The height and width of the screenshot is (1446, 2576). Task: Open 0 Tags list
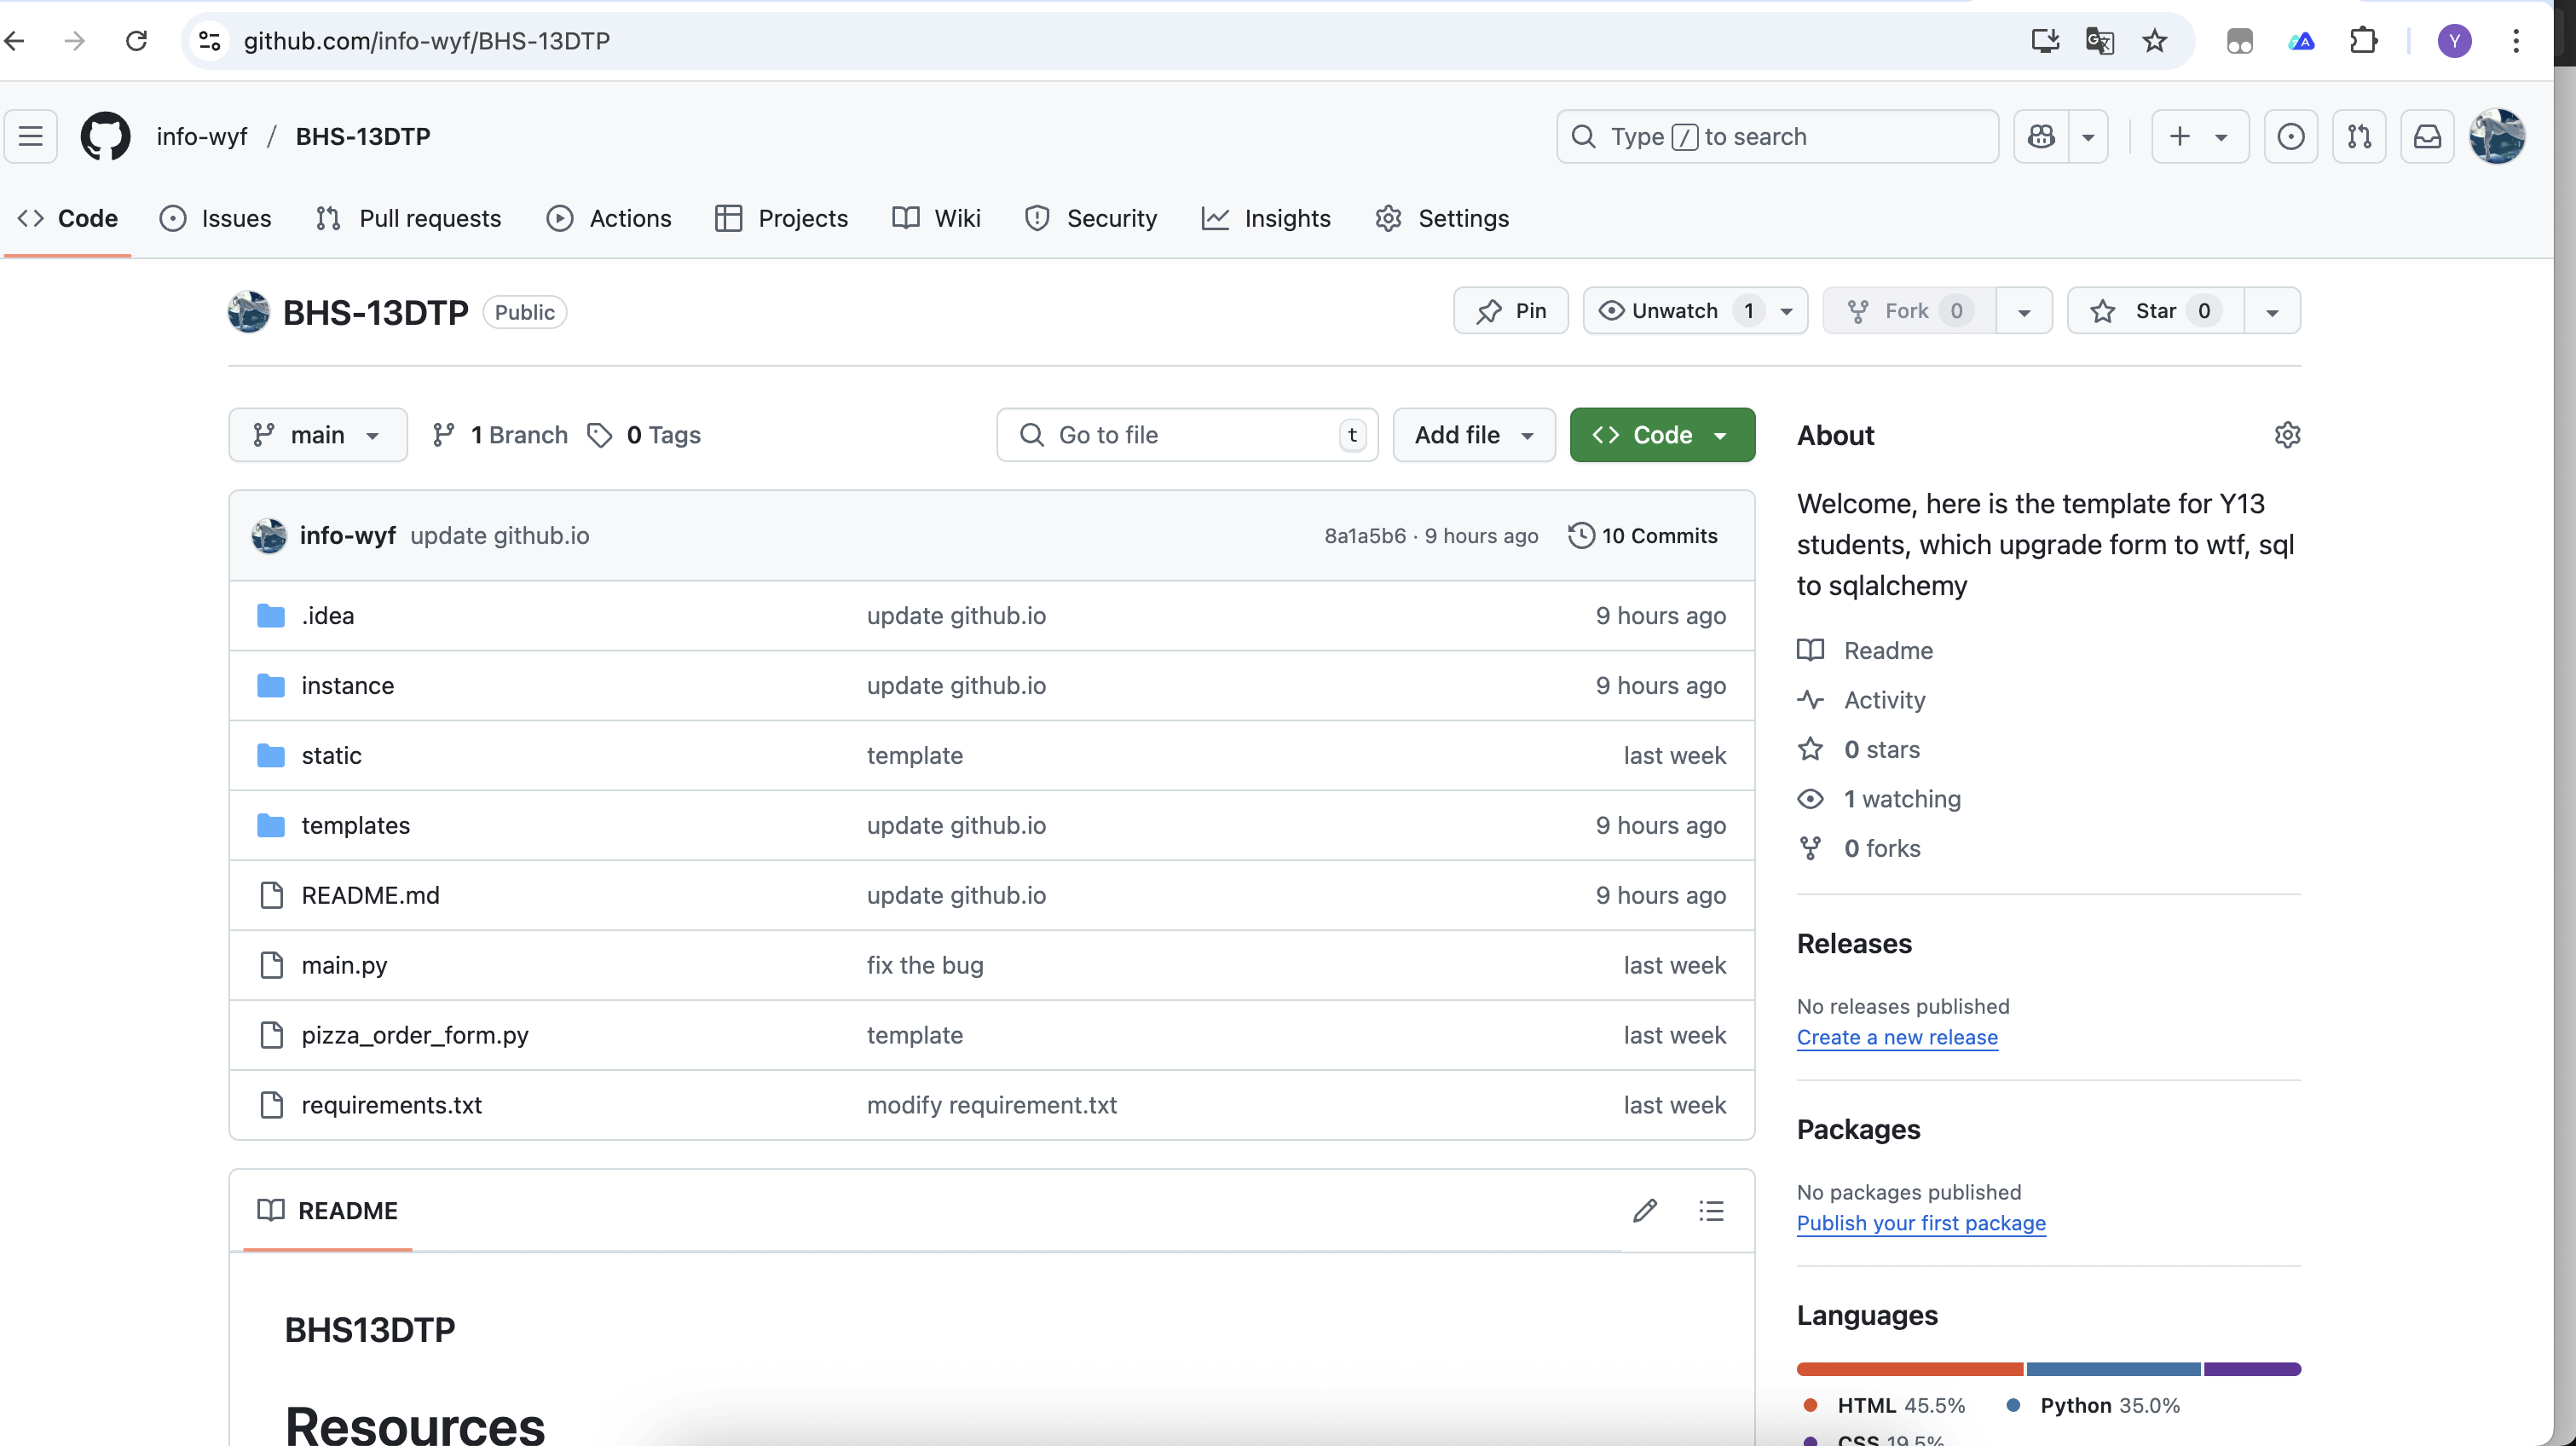click(645, 435)
